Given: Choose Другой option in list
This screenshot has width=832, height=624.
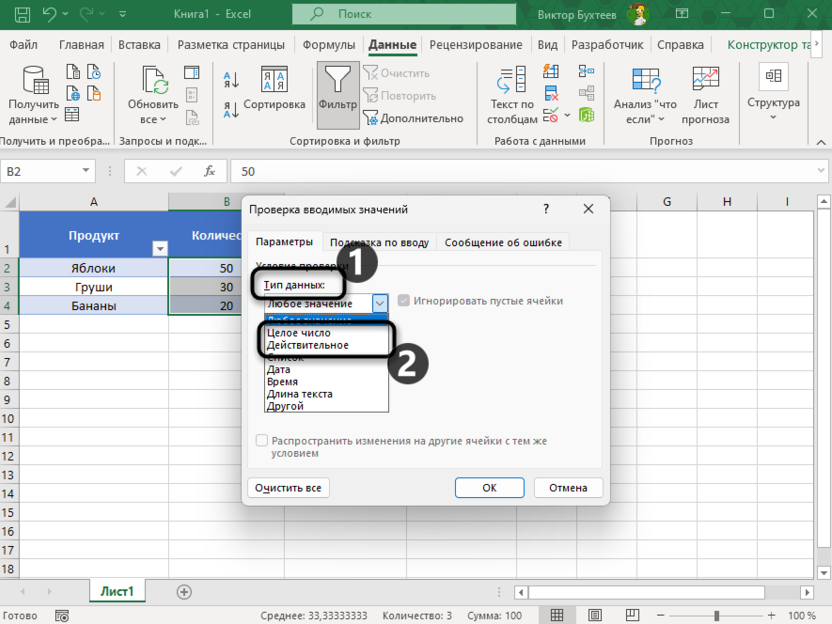Looking at the screenshot, I should coord(327,406).
